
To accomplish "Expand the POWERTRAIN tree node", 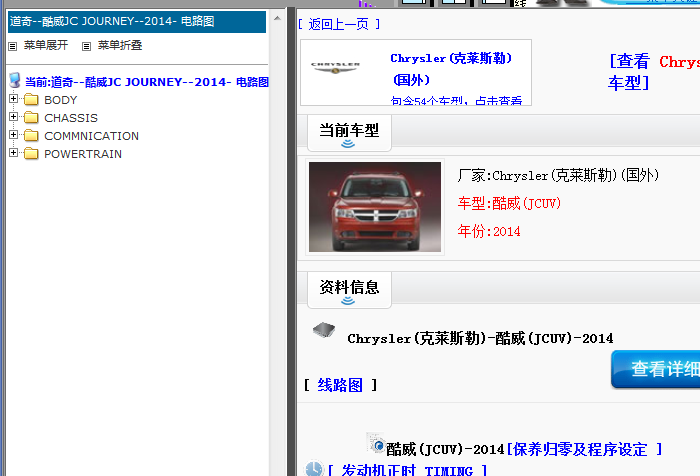I will [x=13, y=153].
